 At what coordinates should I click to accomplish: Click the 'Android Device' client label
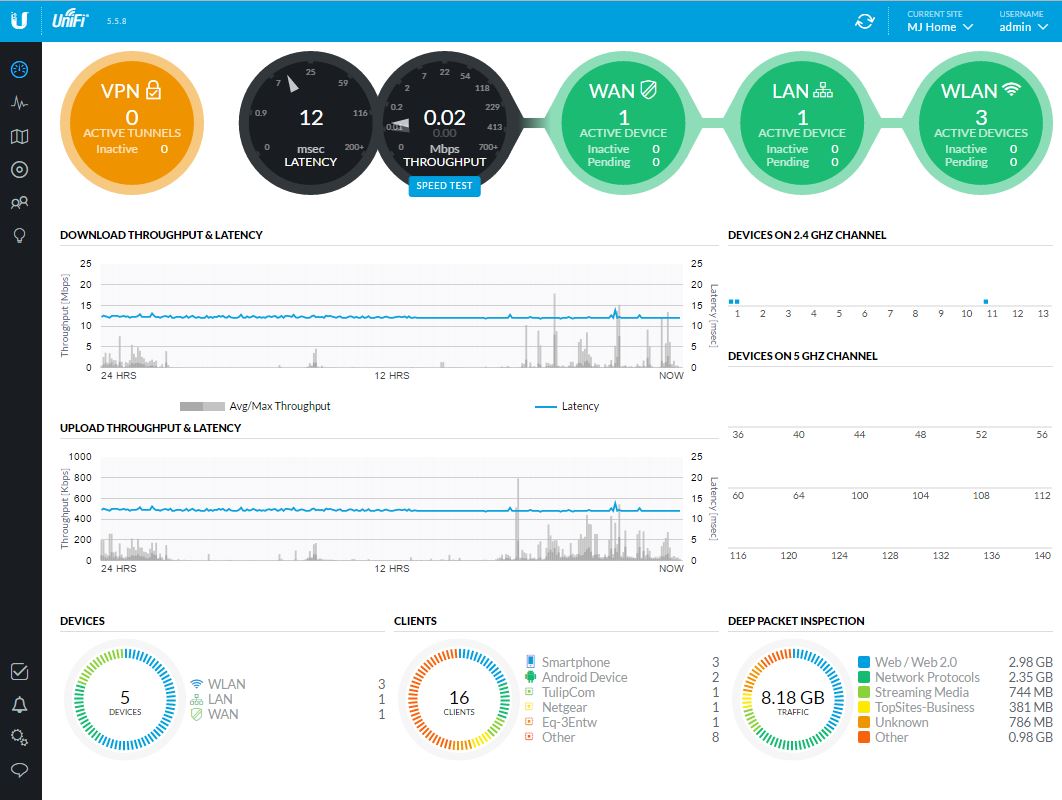point(585,677)
